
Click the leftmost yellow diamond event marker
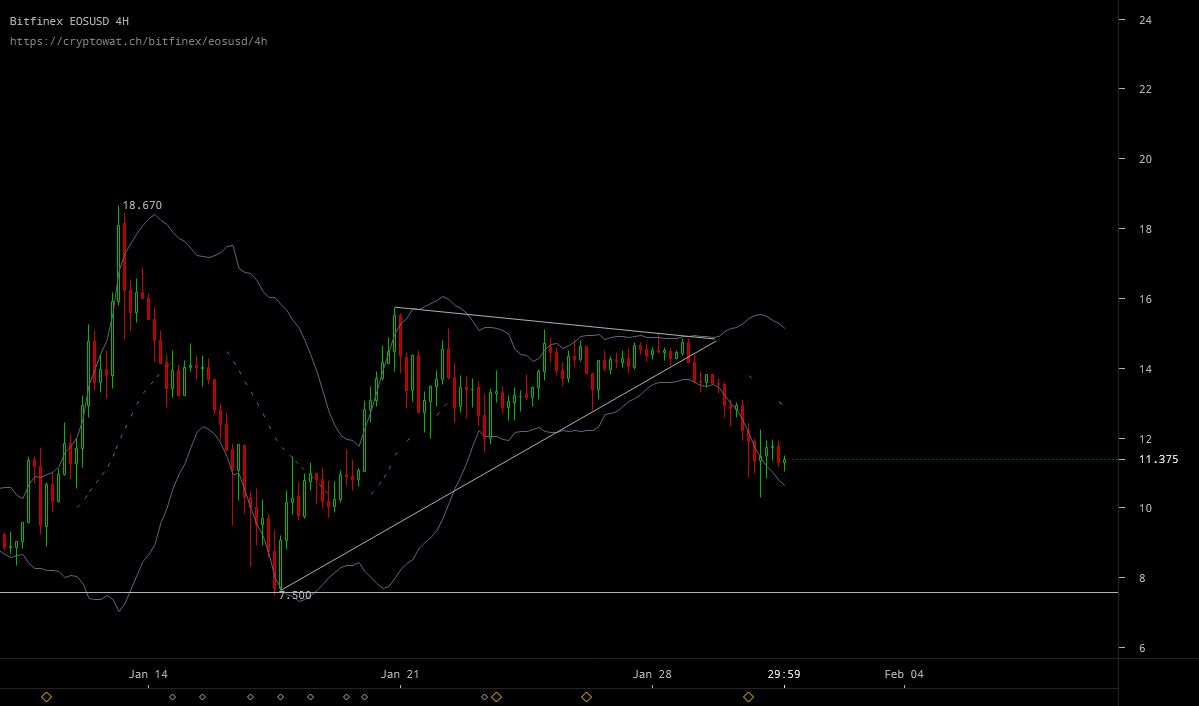coord(47,697)
